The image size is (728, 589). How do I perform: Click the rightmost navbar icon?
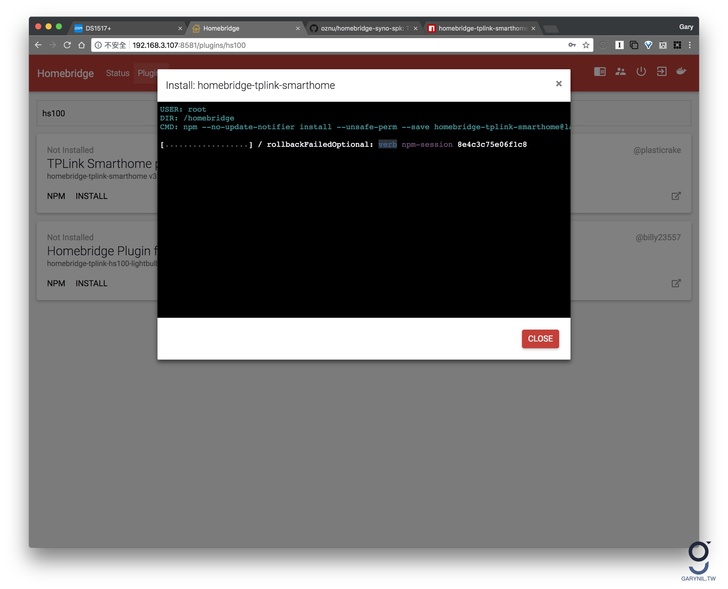pyautogui.click(x=681, y=71)
